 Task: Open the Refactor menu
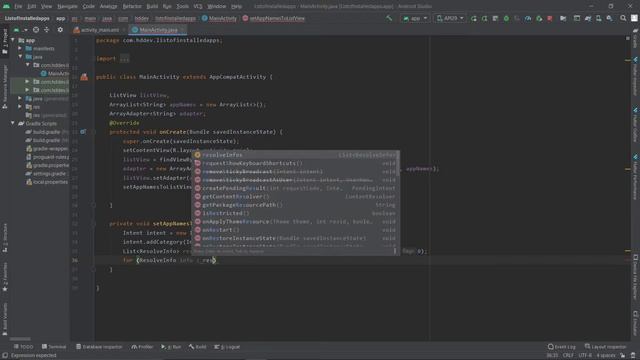(132, 6)
